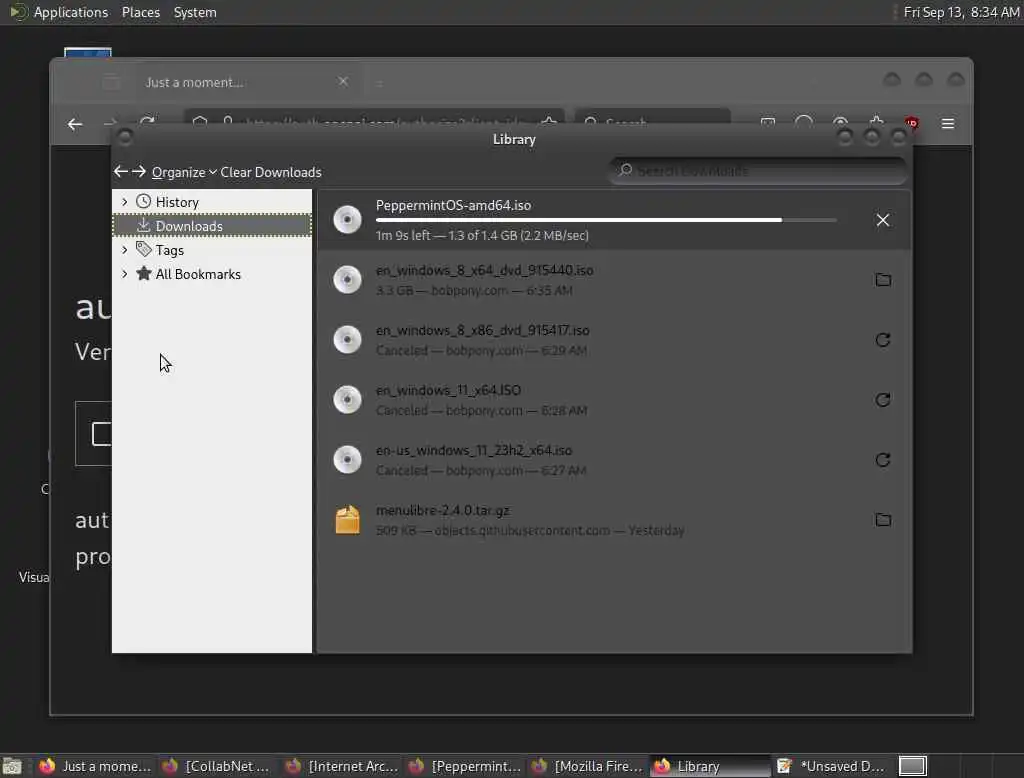Select the PeppermintOS-amd64.iso file name
The height and width of the screenshot is (778, 1024).
[x=453, y=205]
